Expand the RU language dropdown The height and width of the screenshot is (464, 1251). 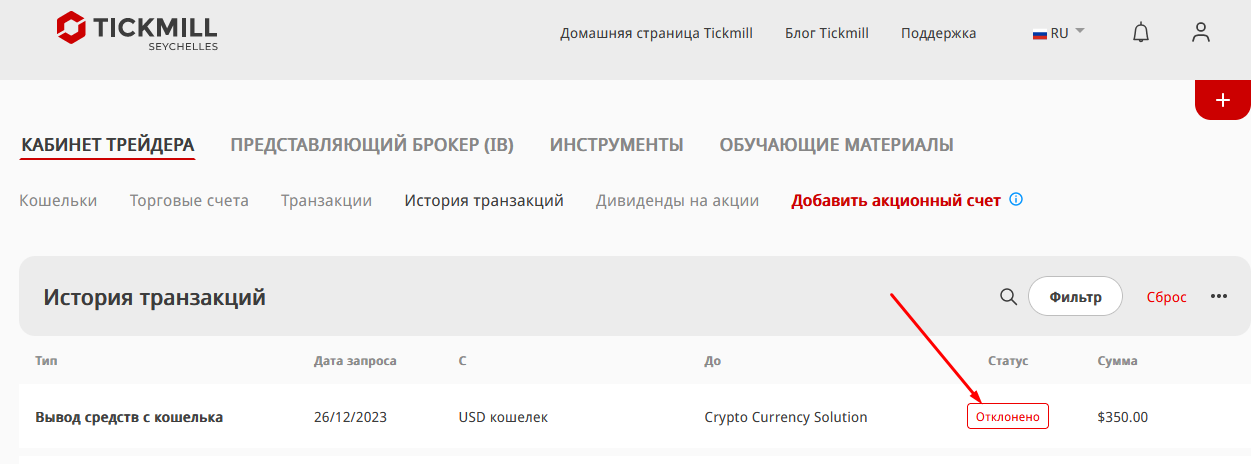1059,33
